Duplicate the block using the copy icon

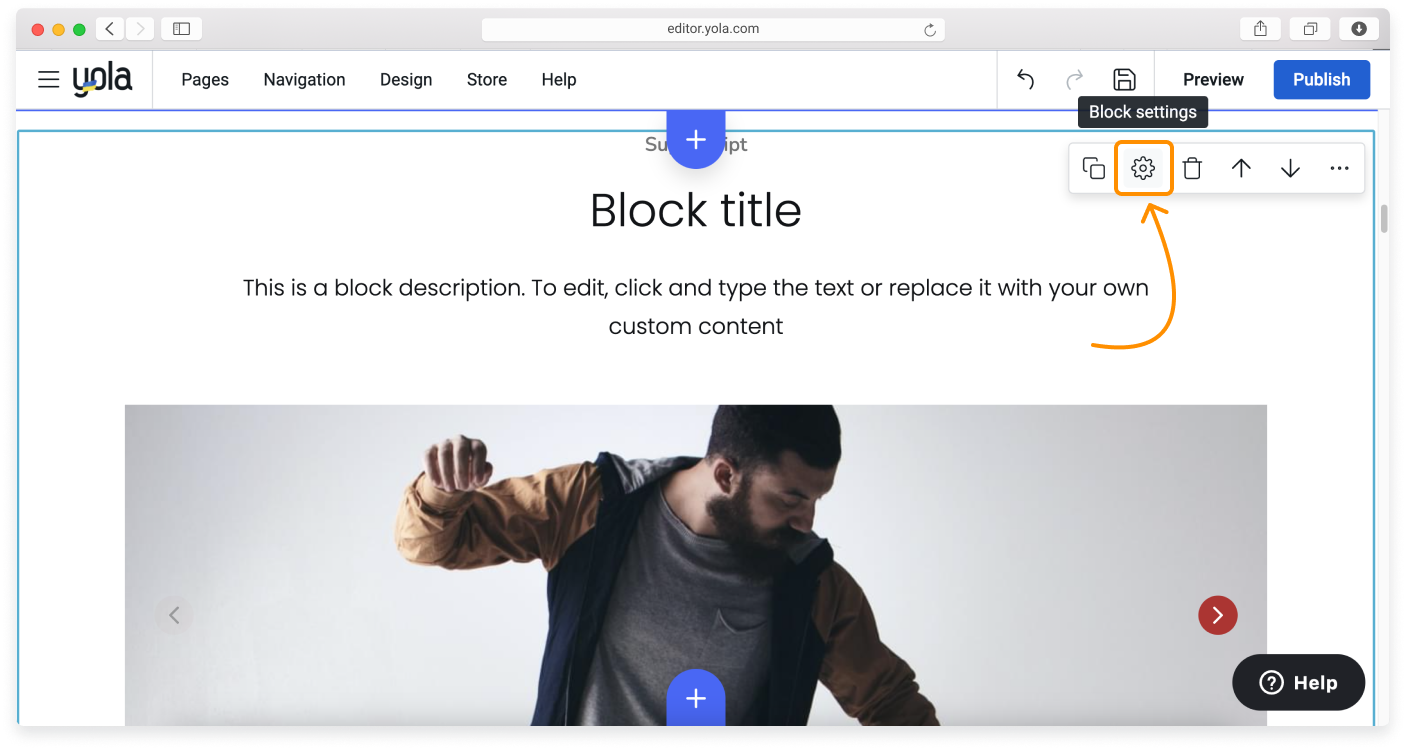[x=1093, y=168]
